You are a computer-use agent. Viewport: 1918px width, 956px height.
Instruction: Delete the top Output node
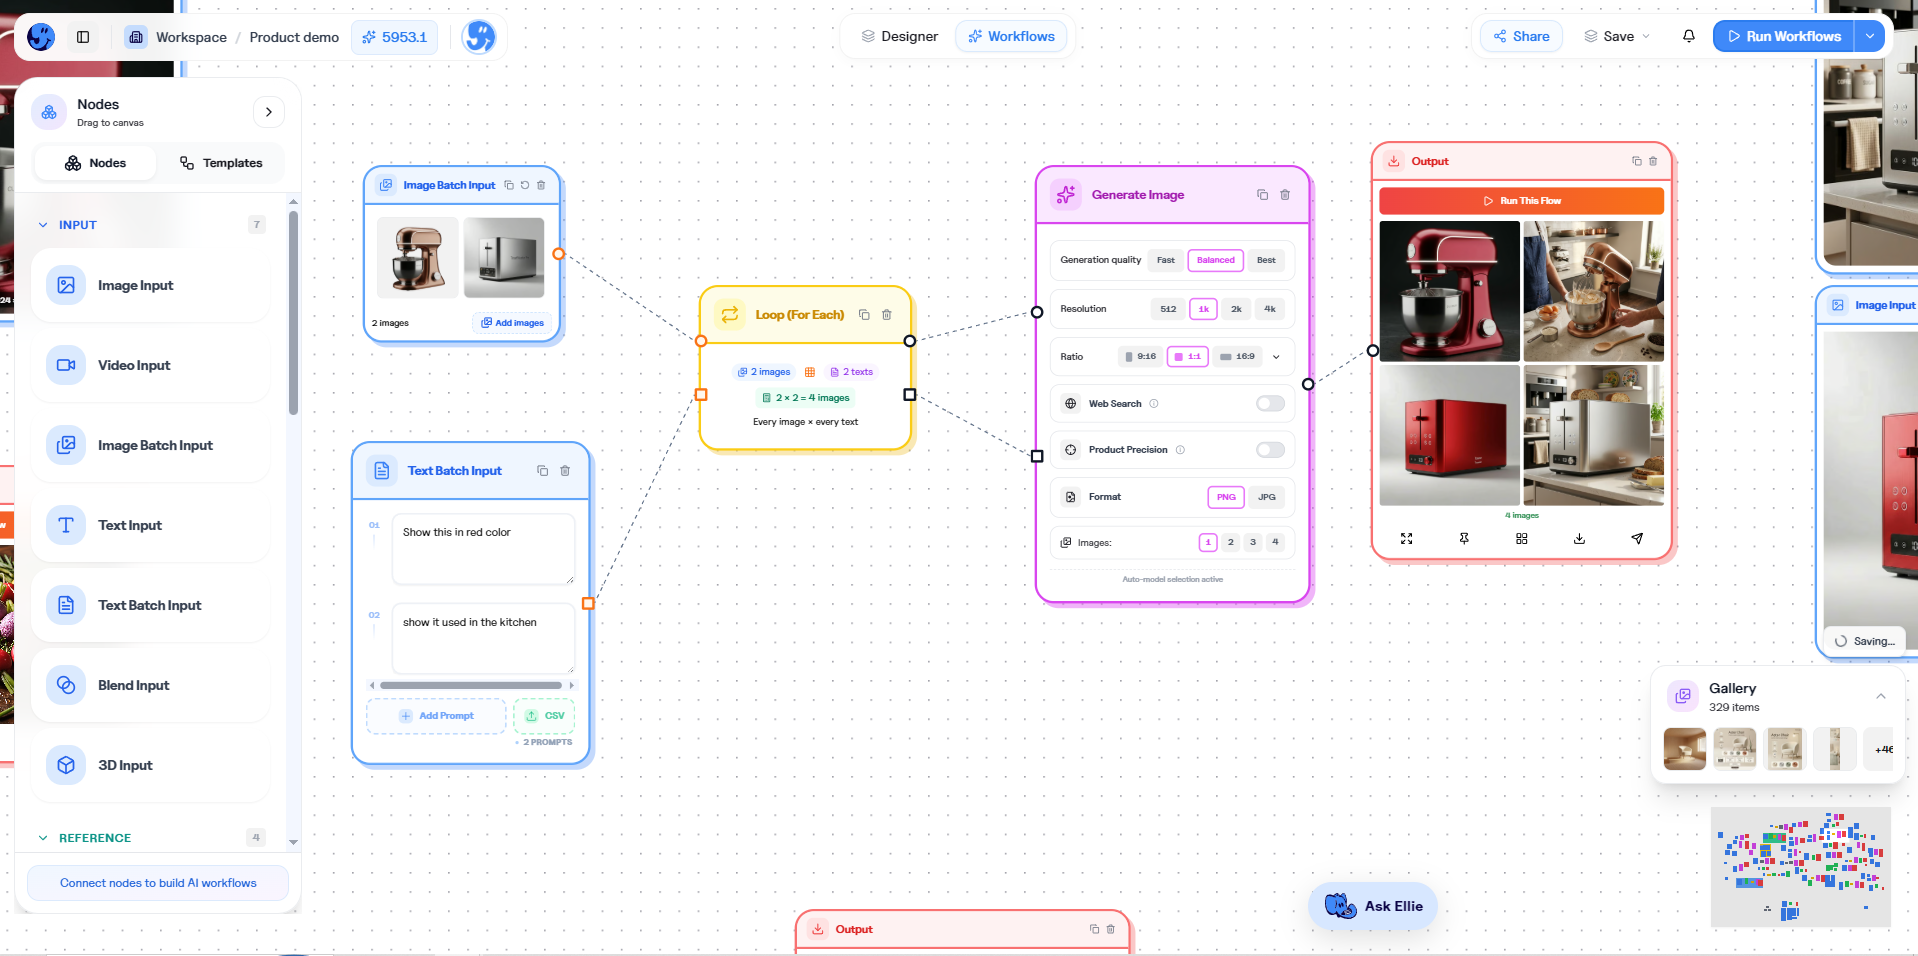1653,161
